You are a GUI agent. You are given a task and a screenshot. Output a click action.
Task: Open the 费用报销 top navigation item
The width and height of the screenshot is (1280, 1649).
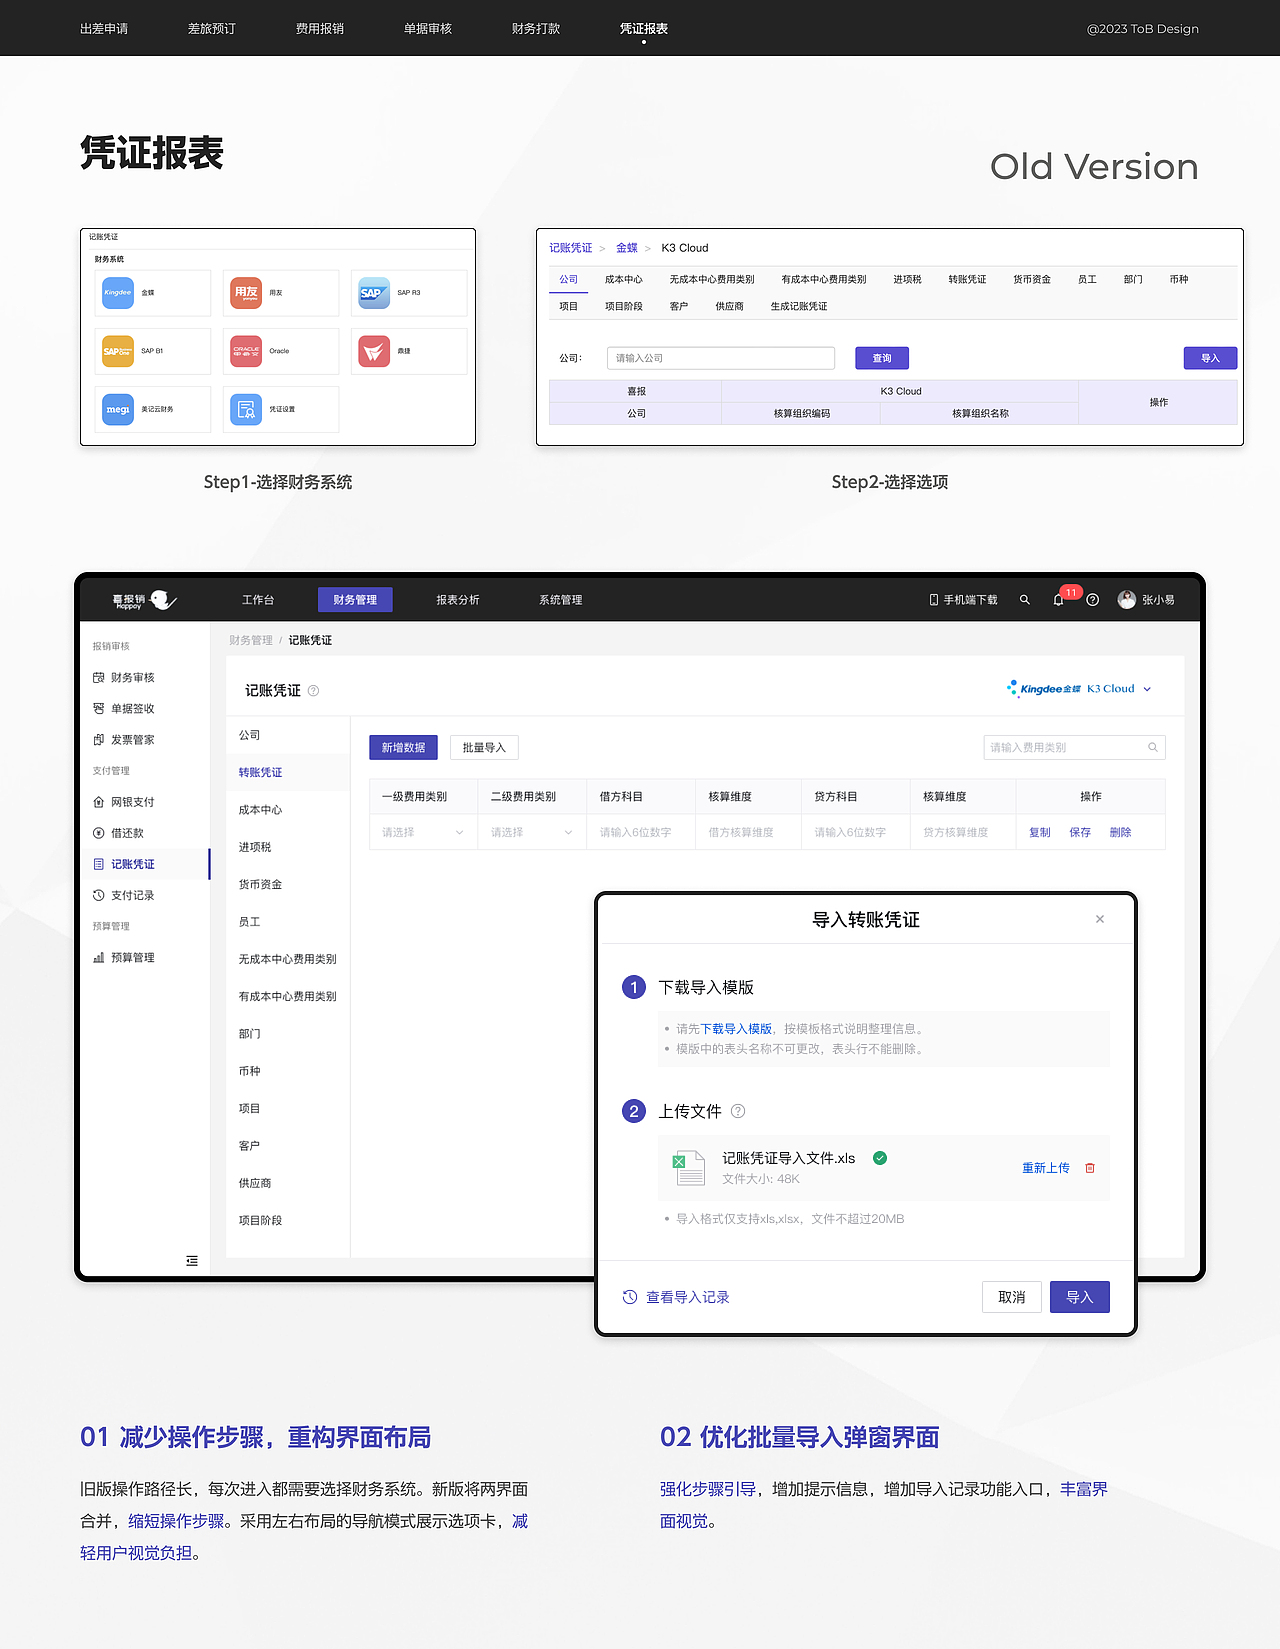click(x=320, y=29)
